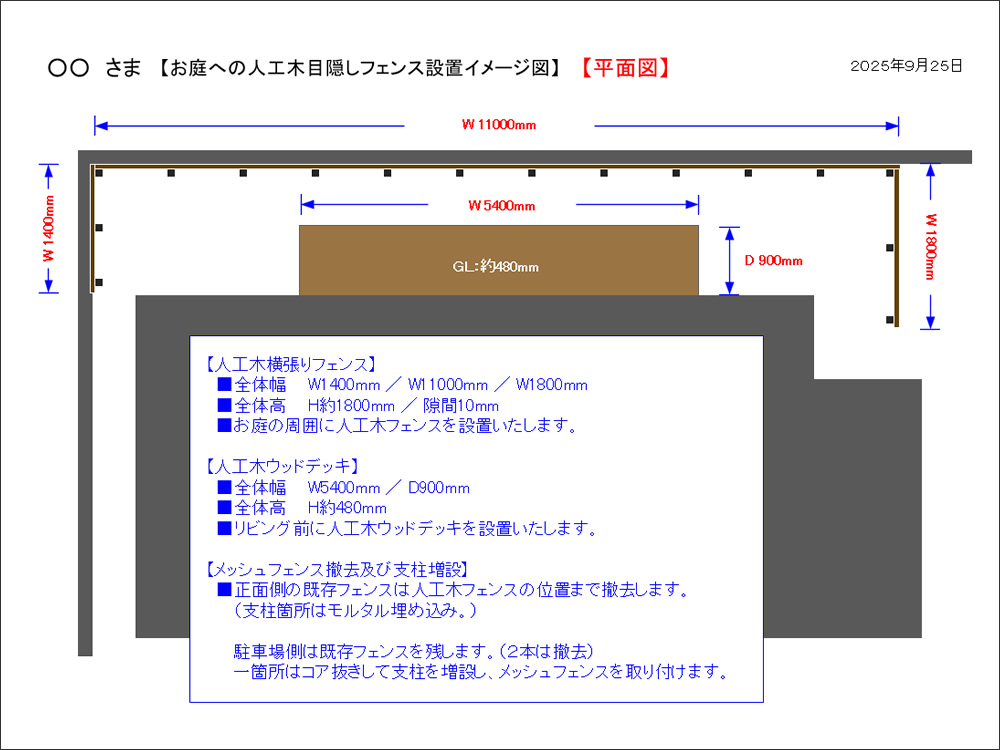Image resolution: width=1000 pixels, height=750 pixels.
Task: Click the 【人工木横張りフェンス】 heading
Action: click(x=290, y=364)
